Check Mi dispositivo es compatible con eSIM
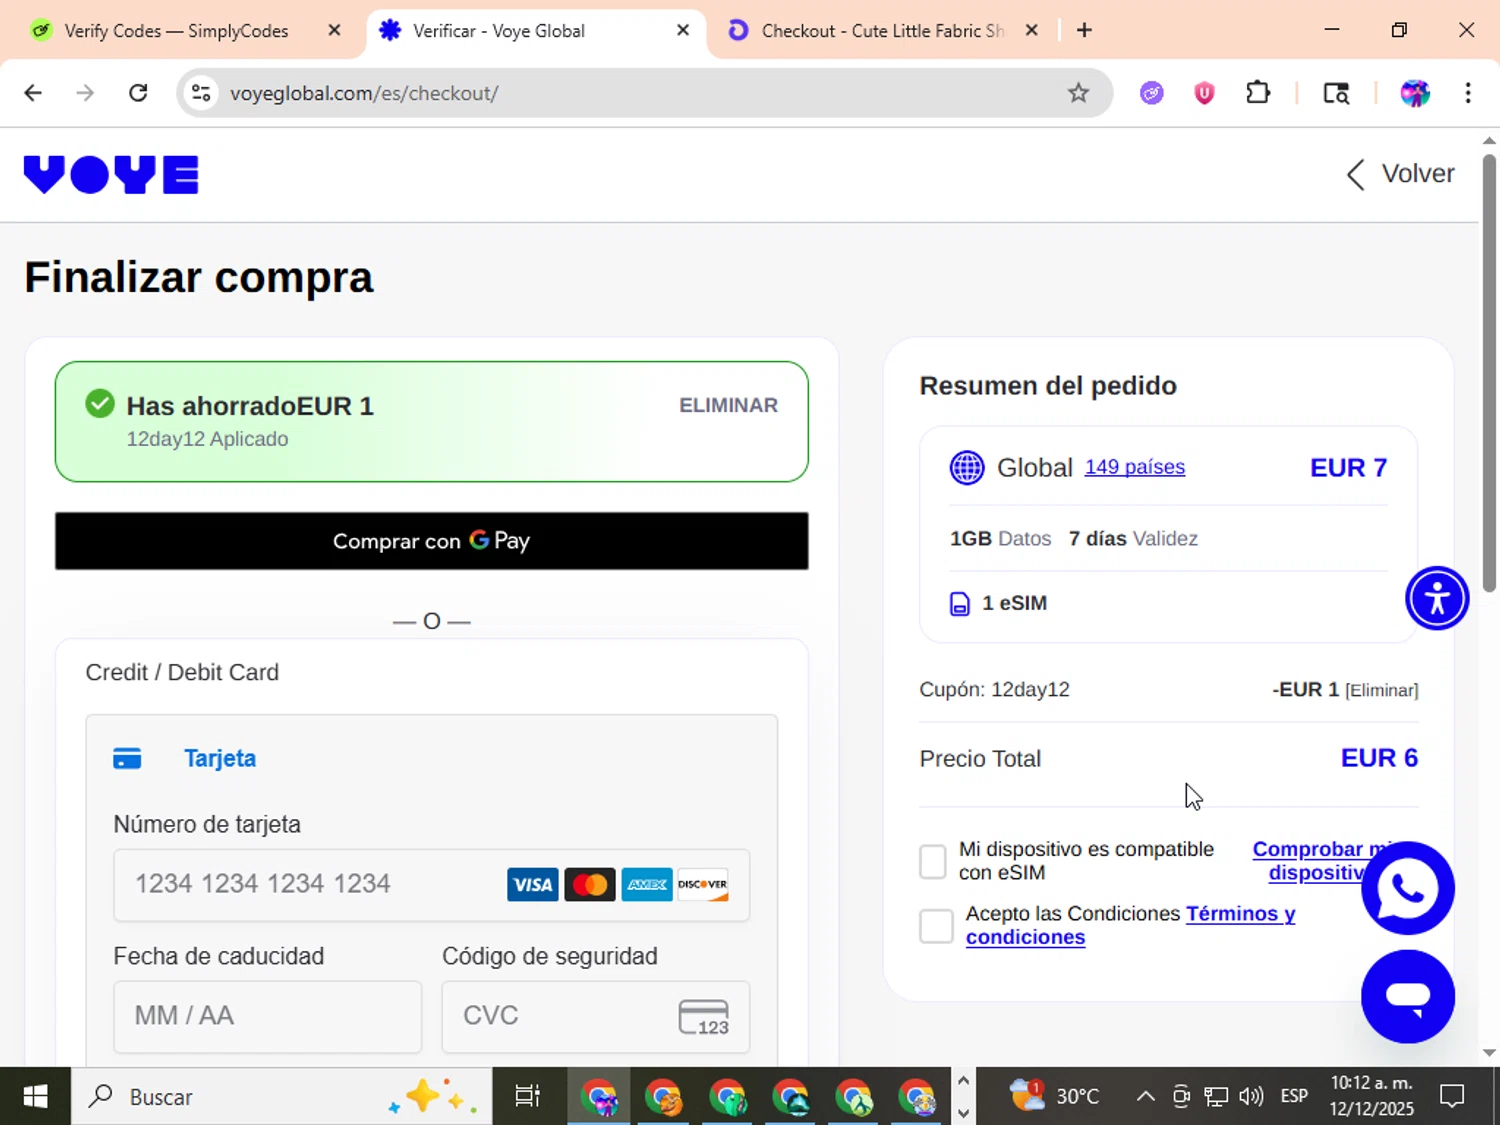Screen dimensions: 1500x1125 (932, 861)
